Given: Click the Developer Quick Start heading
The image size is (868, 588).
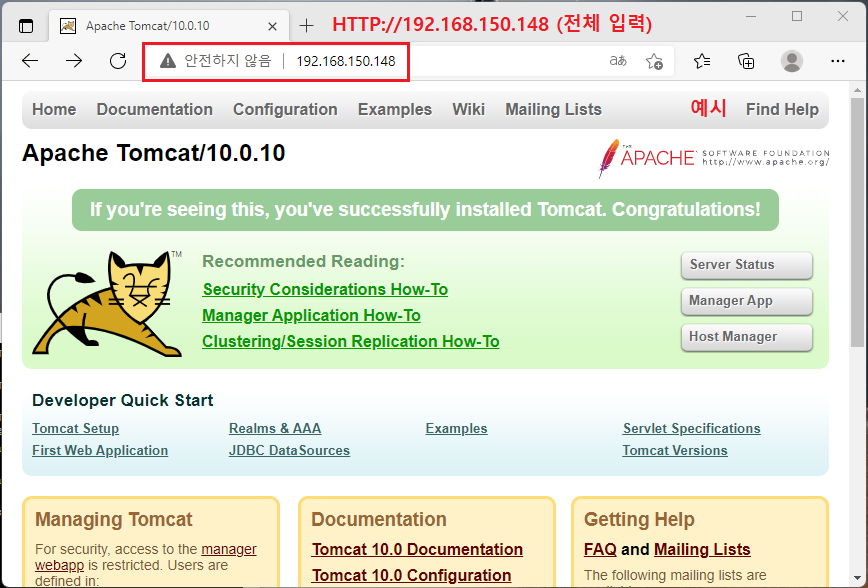Looking at the screenshot, I should click(122, 400).
